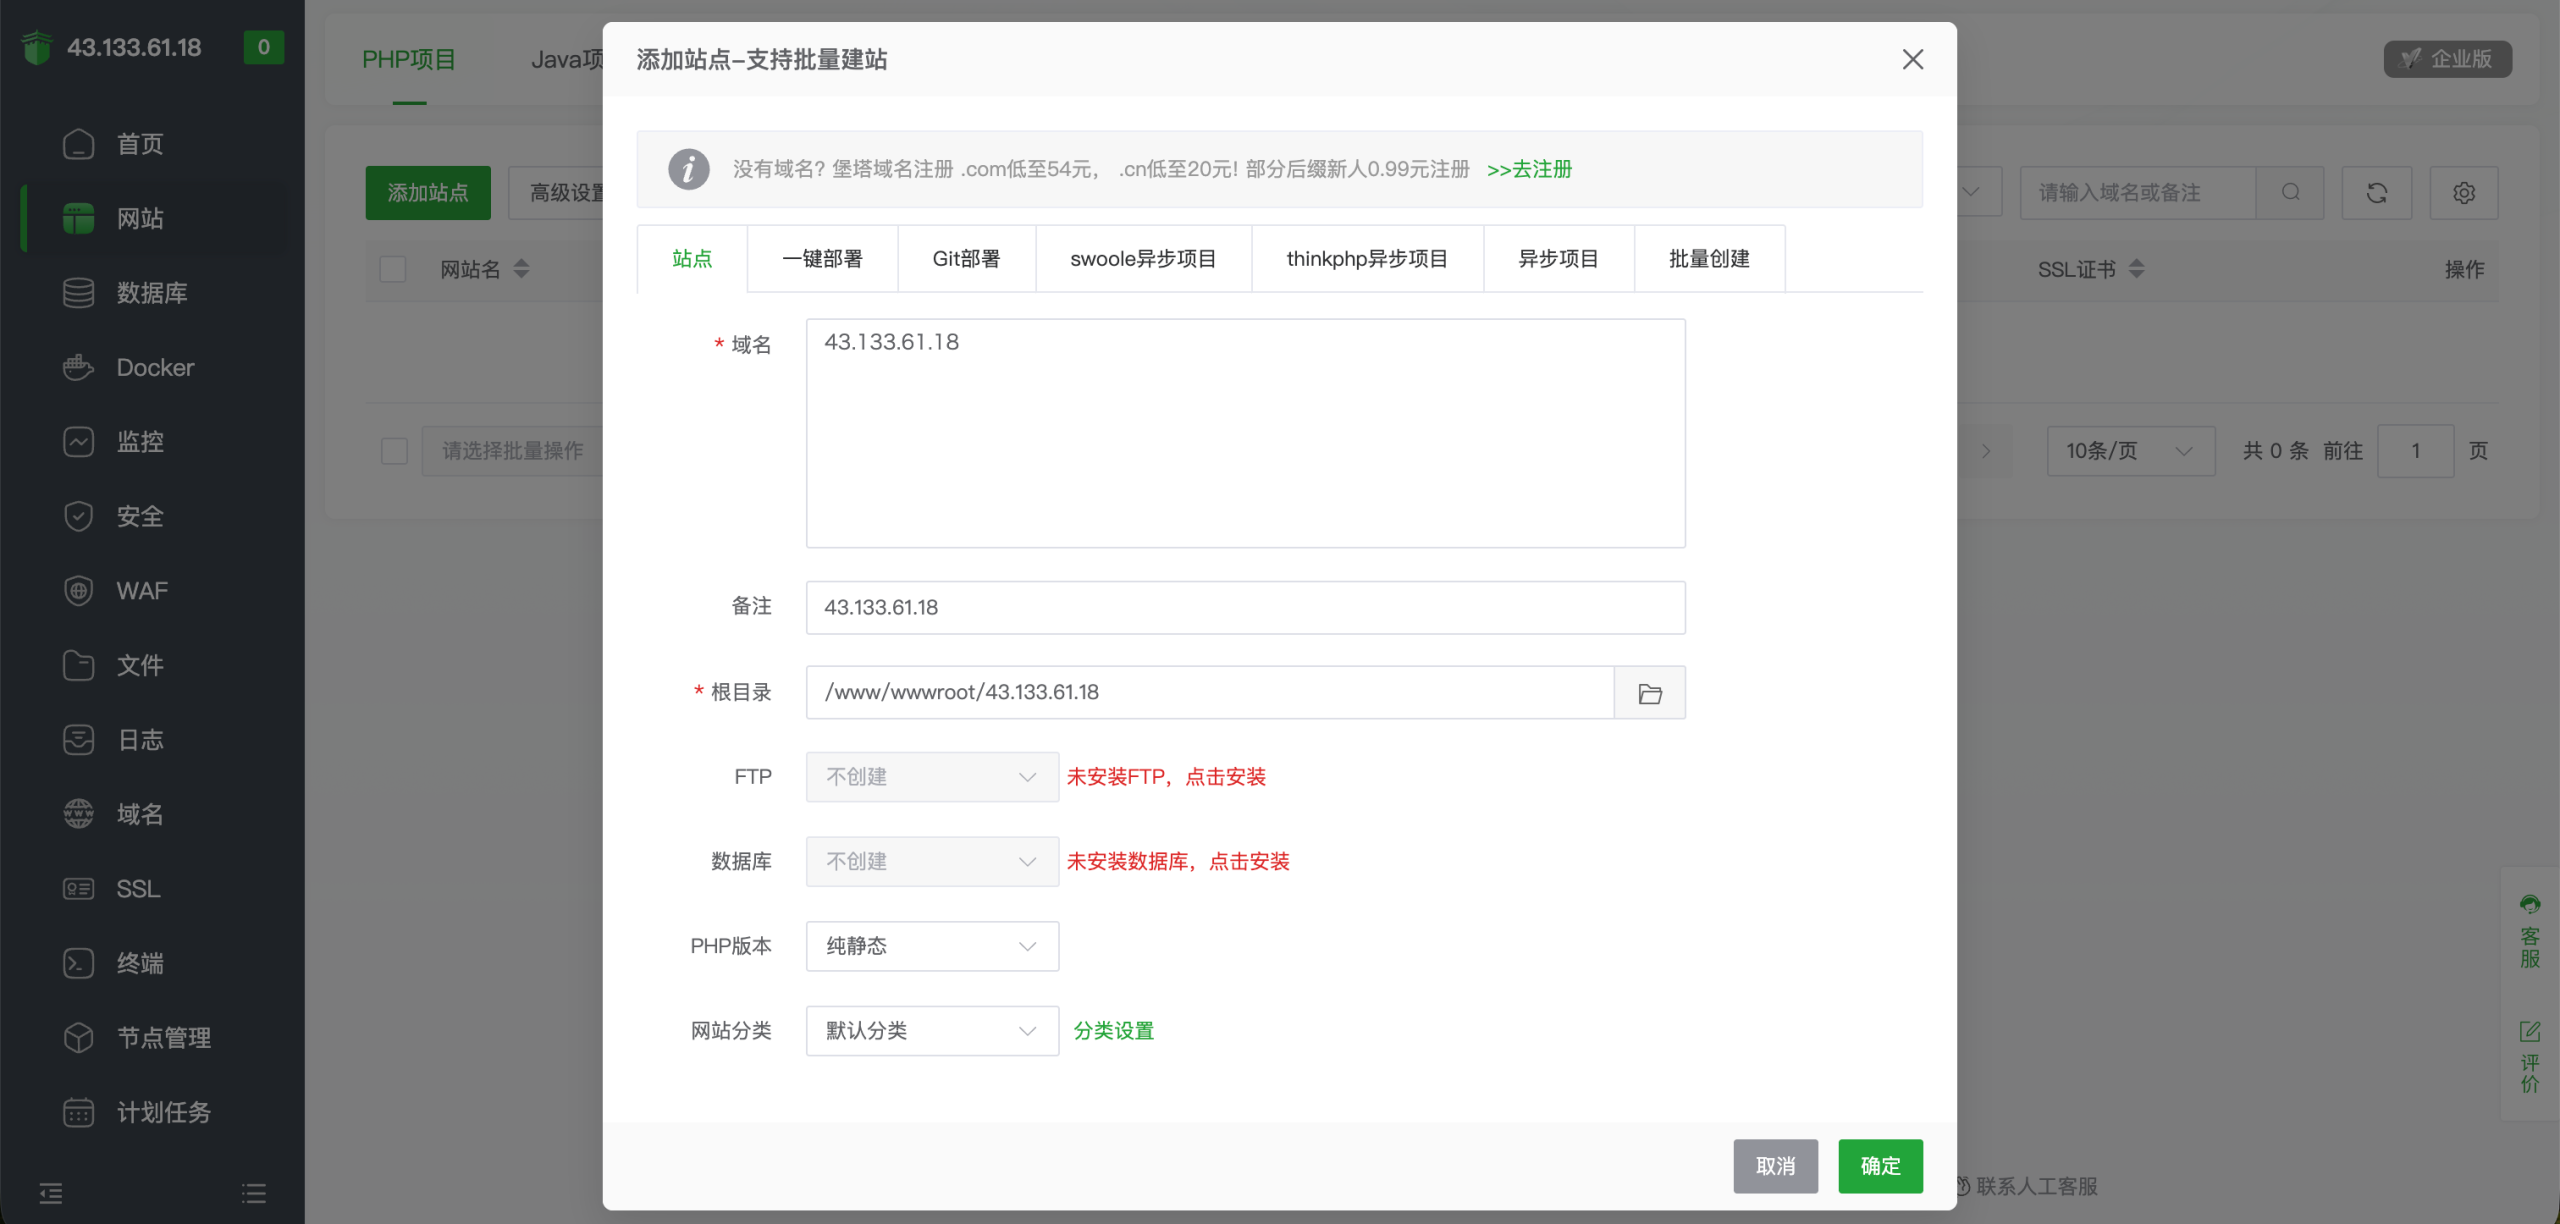Open the 网站分类 dropdown showing 默认分类

point(931,1031)
